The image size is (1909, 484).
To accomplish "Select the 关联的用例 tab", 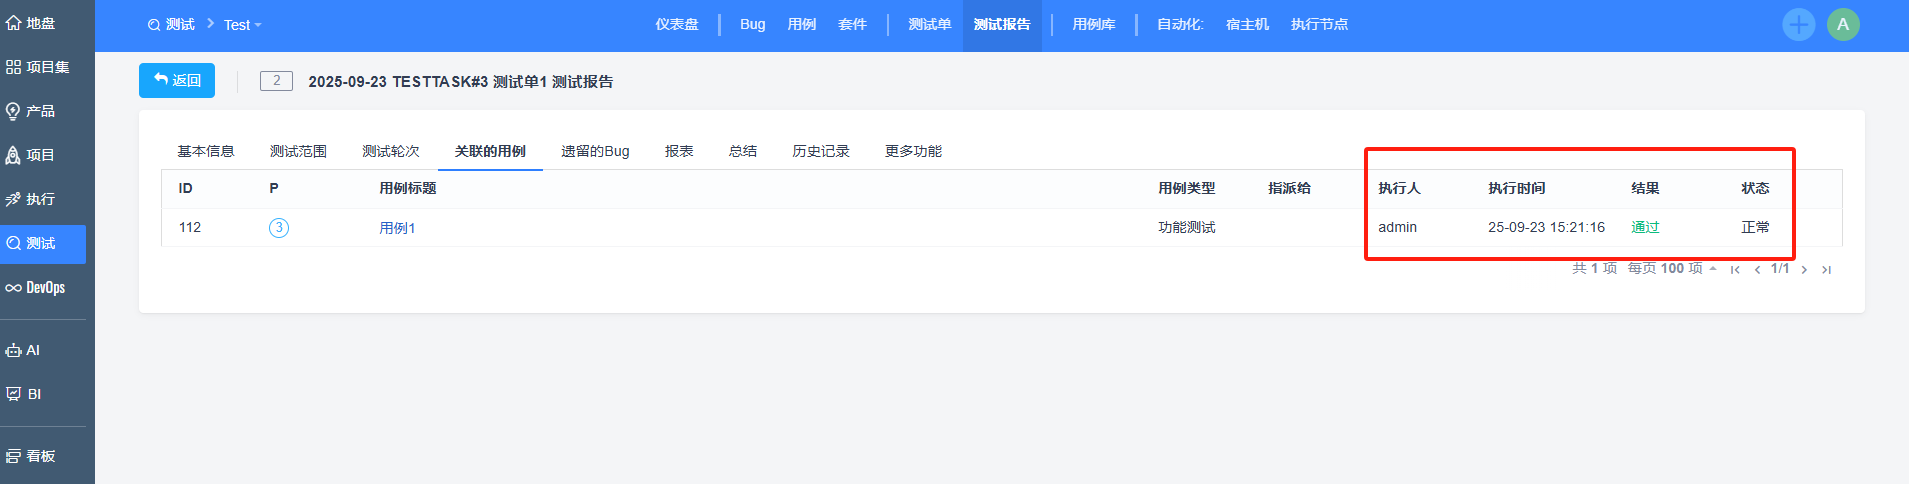I will (490, 151).
